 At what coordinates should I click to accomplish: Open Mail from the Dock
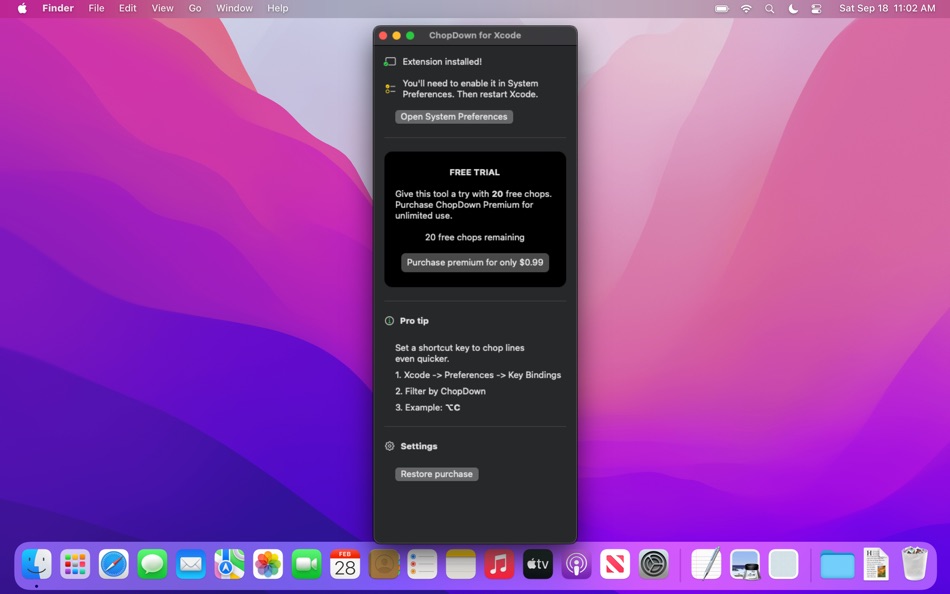click(191, 564)
